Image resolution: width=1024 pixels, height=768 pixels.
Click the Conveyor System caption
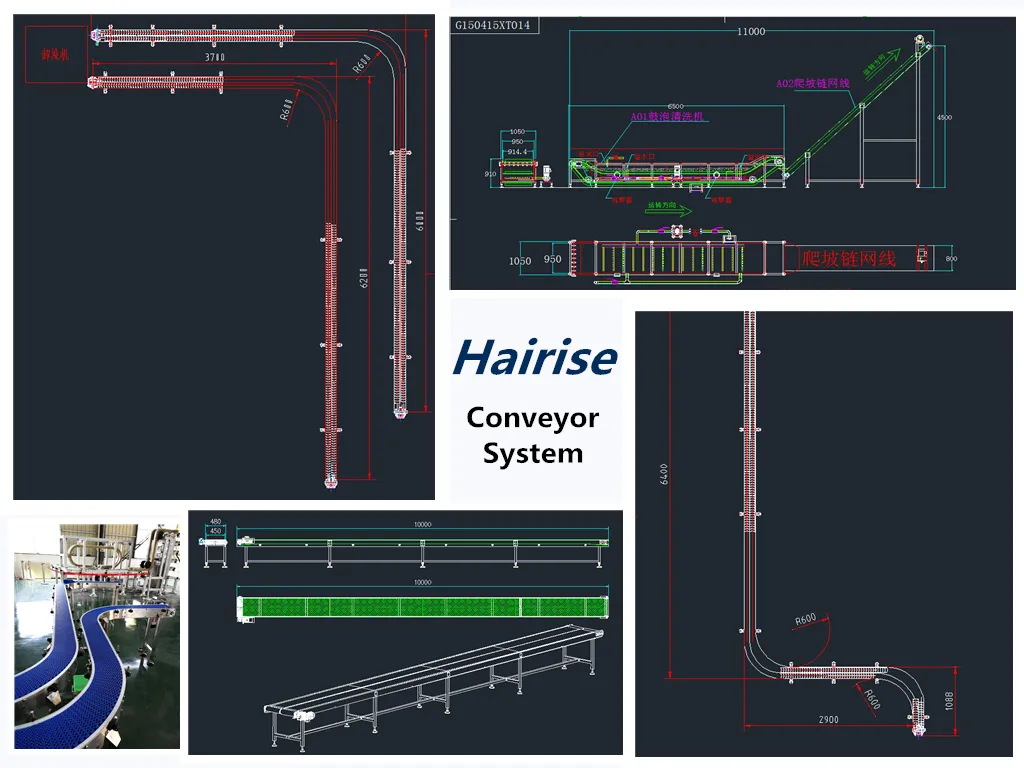[x=532, y=435]
